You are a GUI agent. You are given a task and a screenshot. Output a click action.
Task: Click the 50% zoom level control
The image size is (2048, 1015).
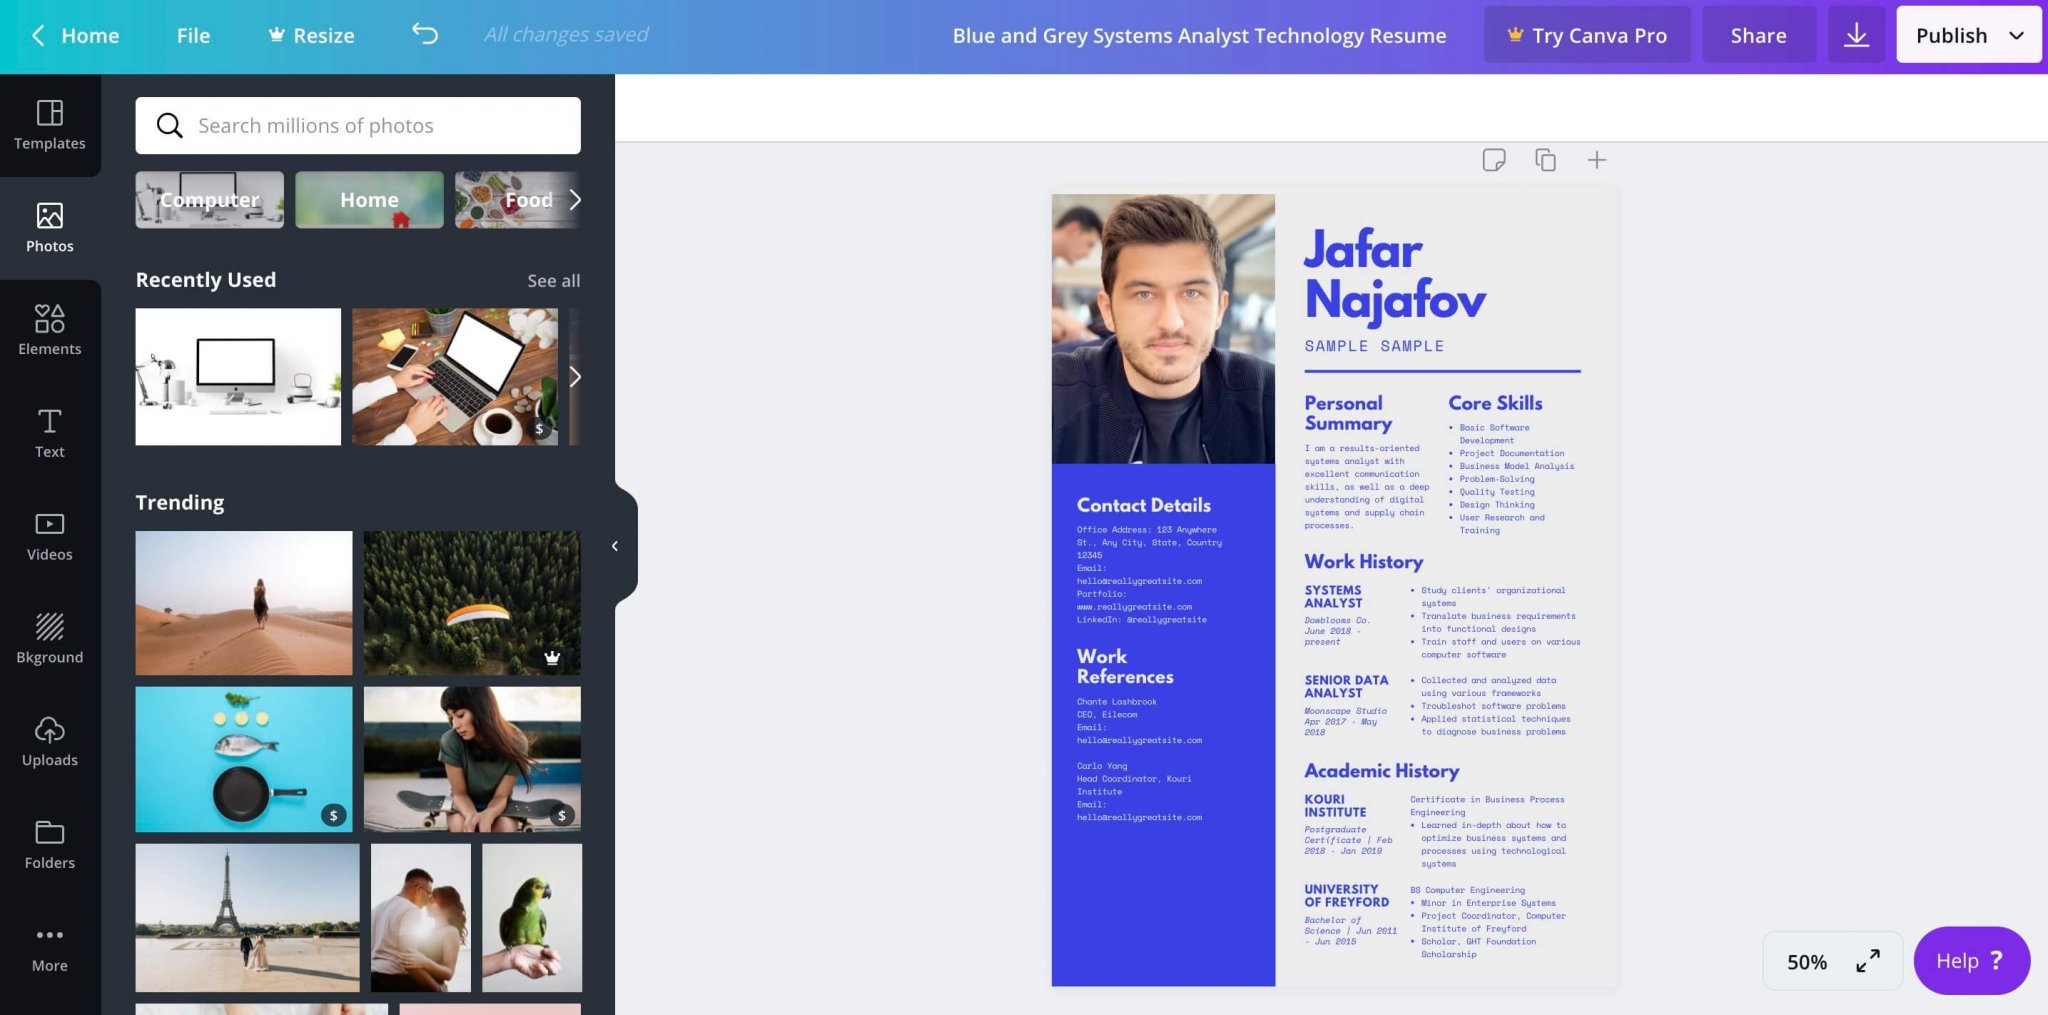[1806, 961]
